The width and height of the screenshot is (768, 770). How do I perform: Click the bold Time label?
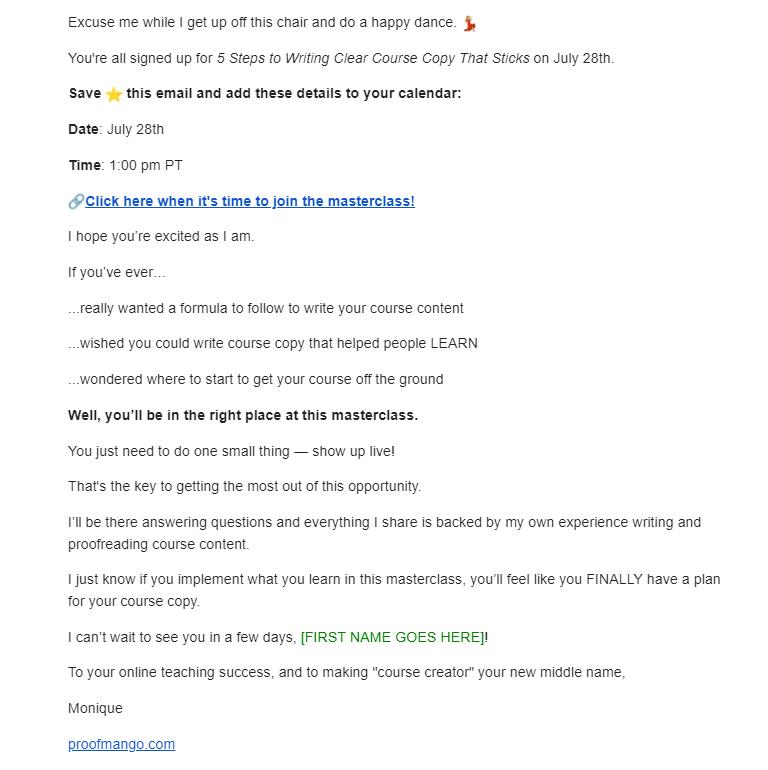[85, 165]
